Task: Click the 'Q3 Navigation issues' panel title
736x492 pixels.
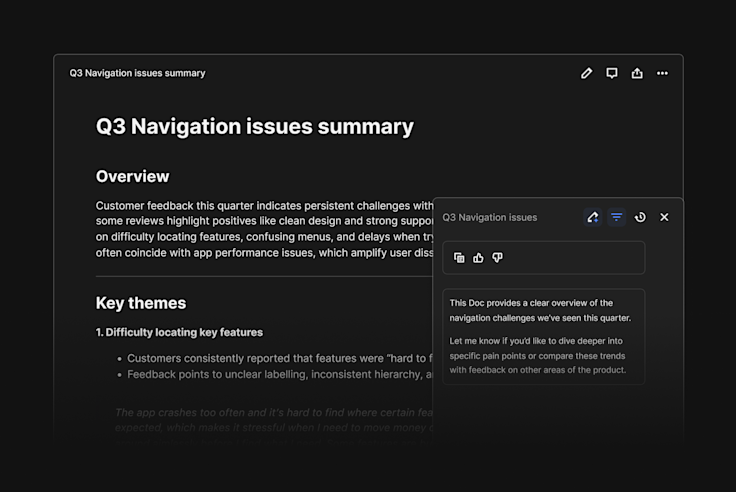Action: pyautogui.click(x=490, y=217)
